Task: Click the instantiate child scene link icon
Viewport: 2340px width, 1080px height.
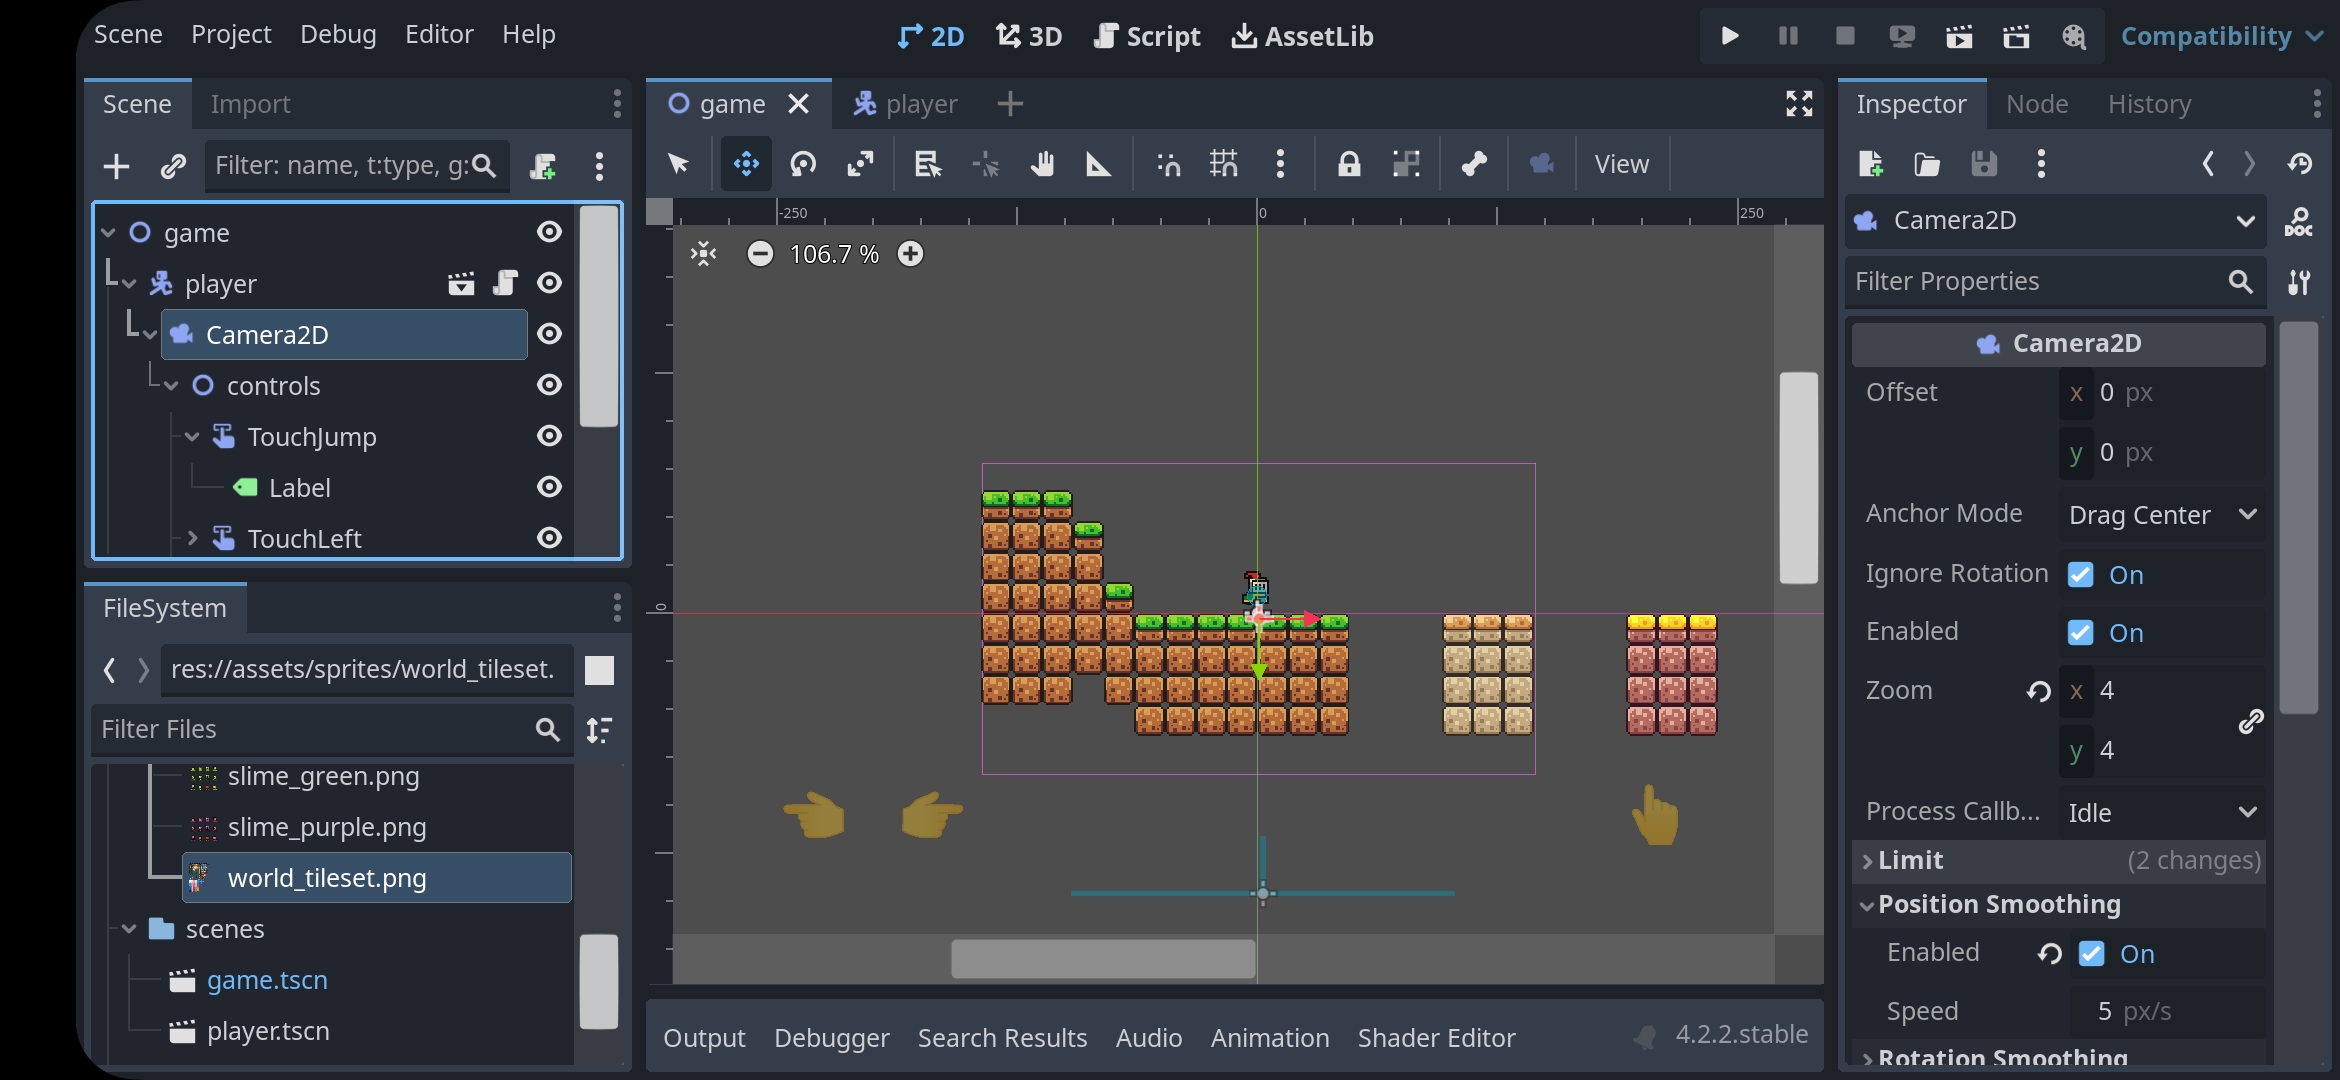Action: tap(173, 166)
